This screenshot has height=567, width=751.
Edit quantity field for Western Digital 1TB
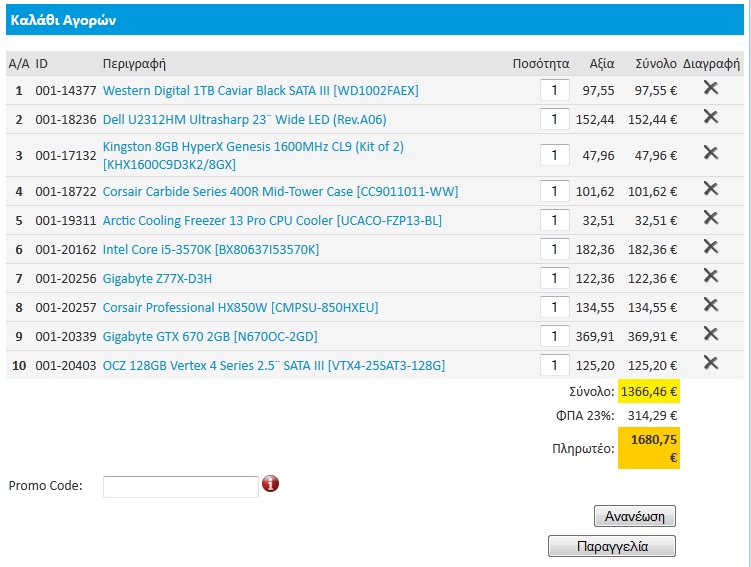click(x=555, y=90)
